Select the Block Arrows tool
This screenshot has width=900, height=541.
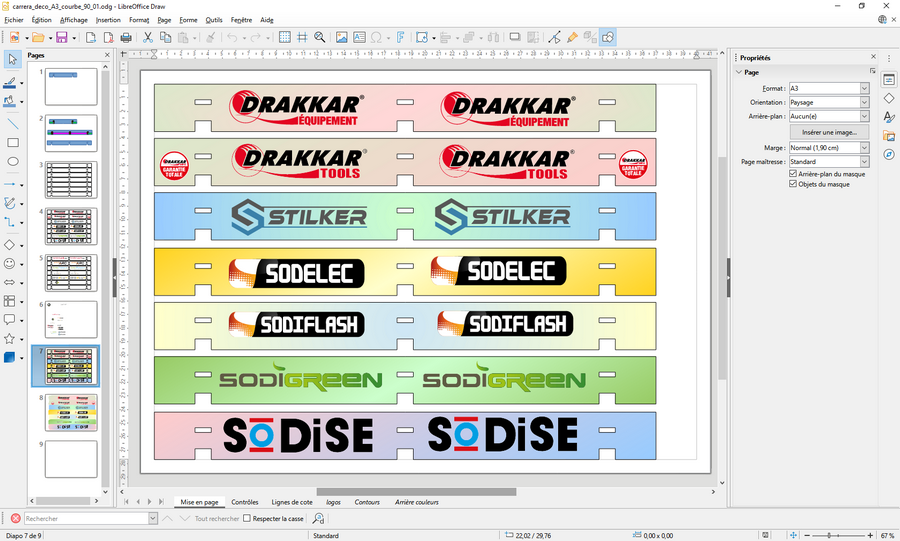(10, 282)
